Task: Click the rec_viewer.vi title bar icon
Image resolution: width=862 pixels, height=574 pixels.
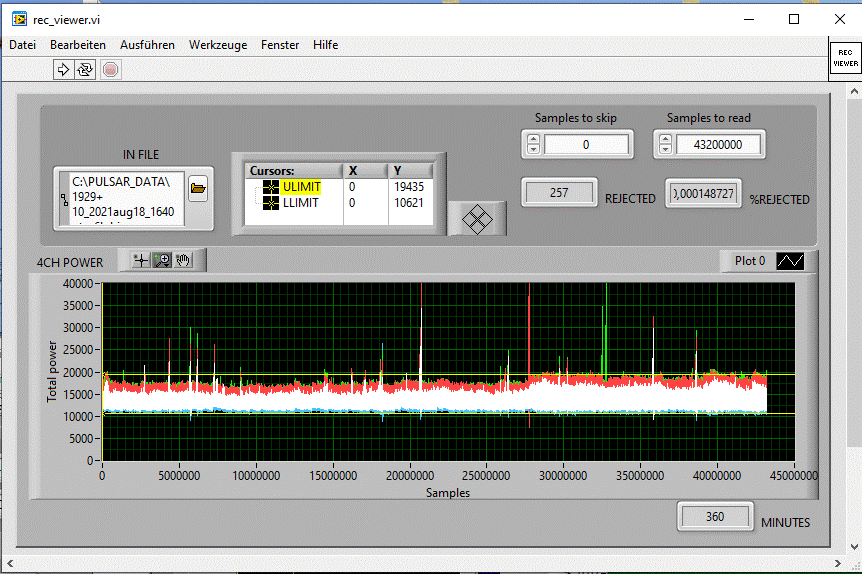Action: (20, 19)
